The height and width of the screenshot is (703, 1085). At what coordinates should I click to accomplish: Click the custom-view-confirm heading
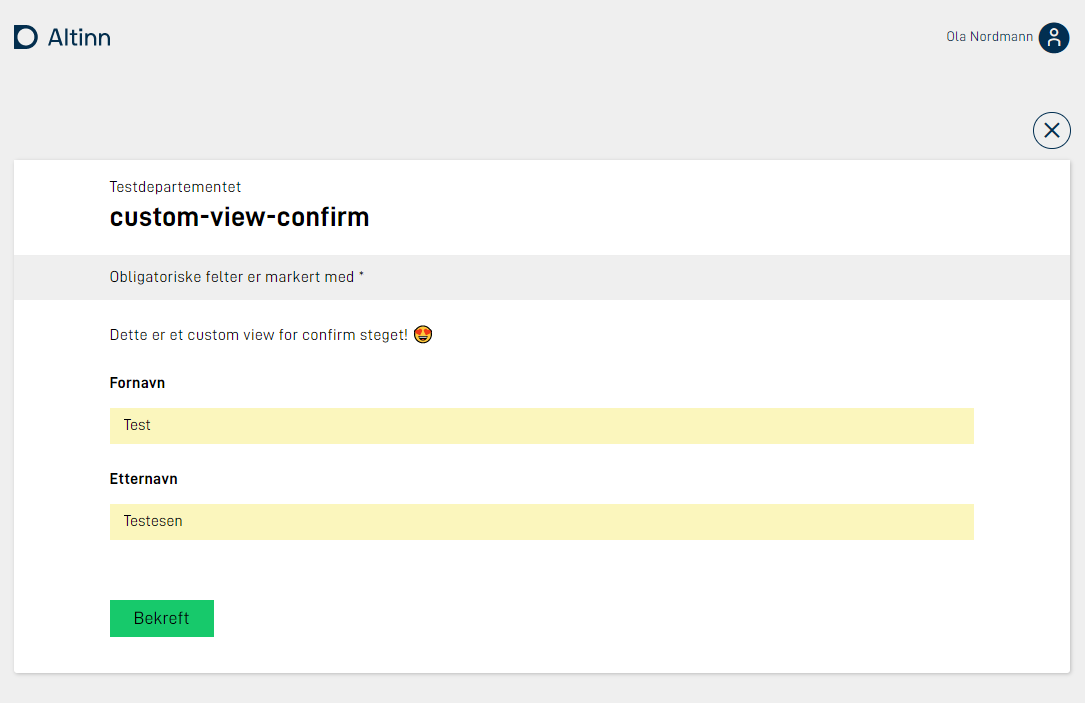click(239, 217)
